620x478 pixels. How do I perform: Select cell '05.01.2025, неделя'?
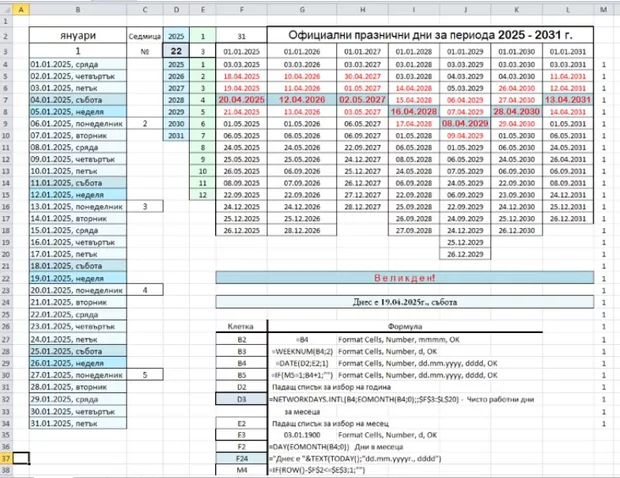pos(78,111)
